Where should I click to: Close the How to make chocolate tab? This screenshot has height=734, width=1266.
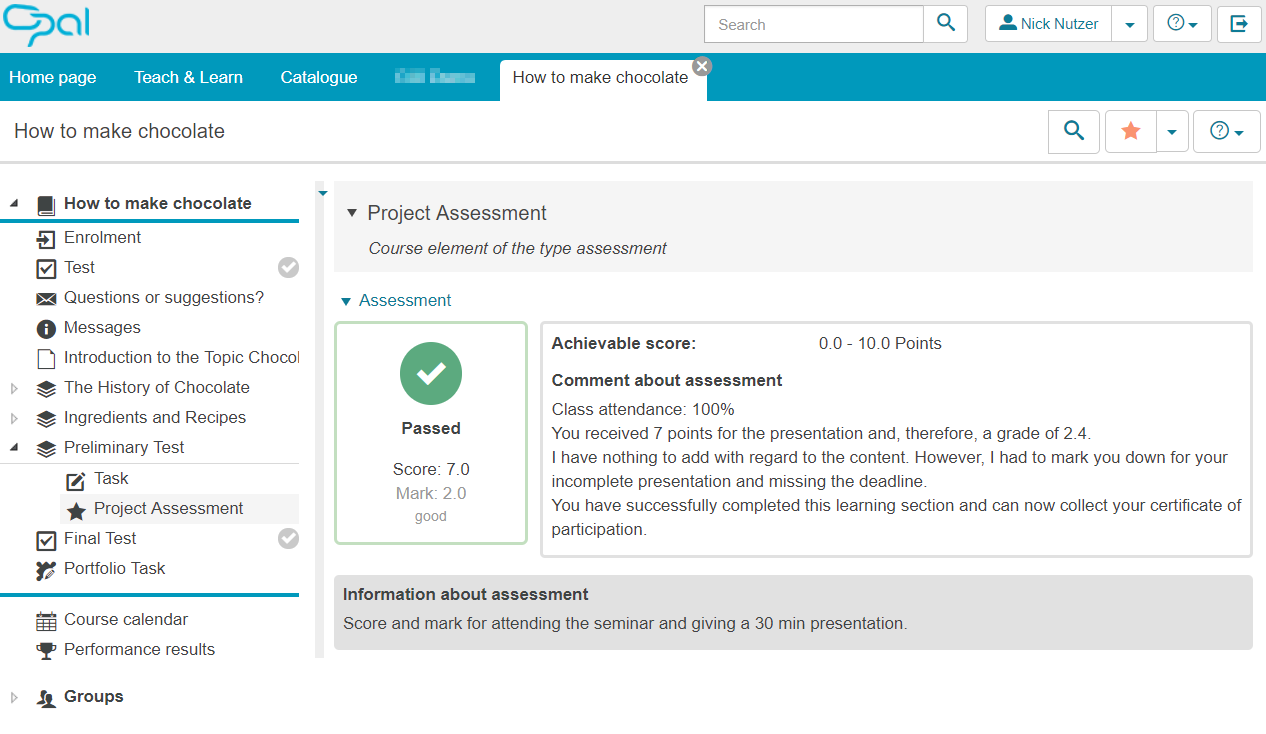pos(702,66)
